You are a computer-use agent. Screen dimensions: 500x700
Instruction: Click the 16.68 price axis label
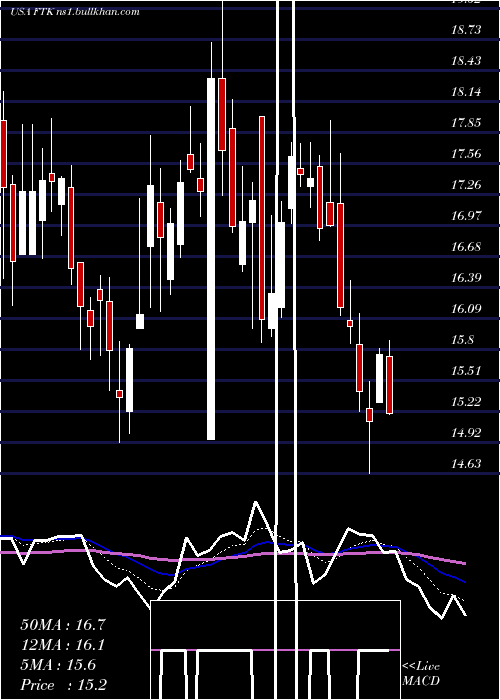(x=466, y=247)
